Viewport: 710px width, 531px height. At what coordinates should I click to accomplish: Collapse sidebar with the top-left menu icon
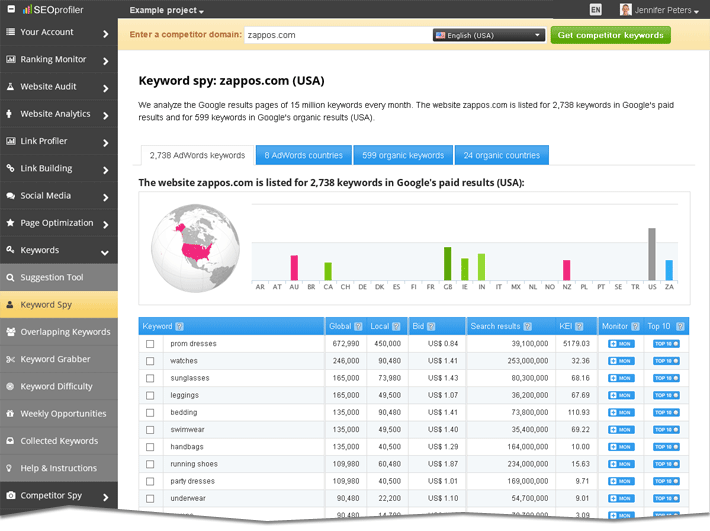tap(11, 9)
